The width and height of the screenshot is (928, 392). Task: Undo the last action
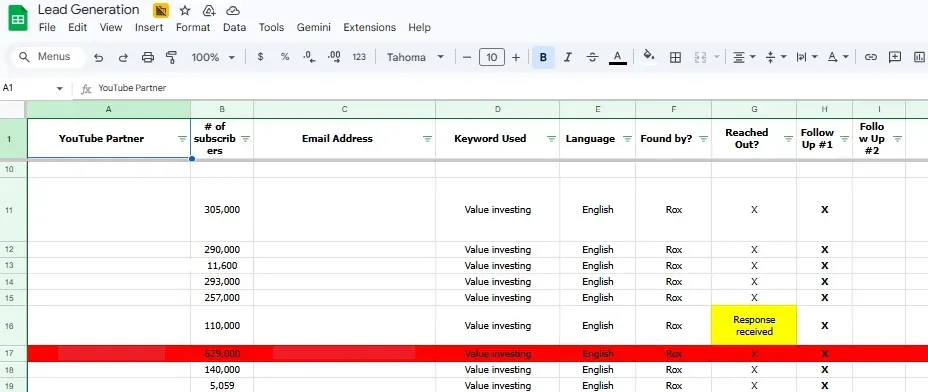coord(99,57)
